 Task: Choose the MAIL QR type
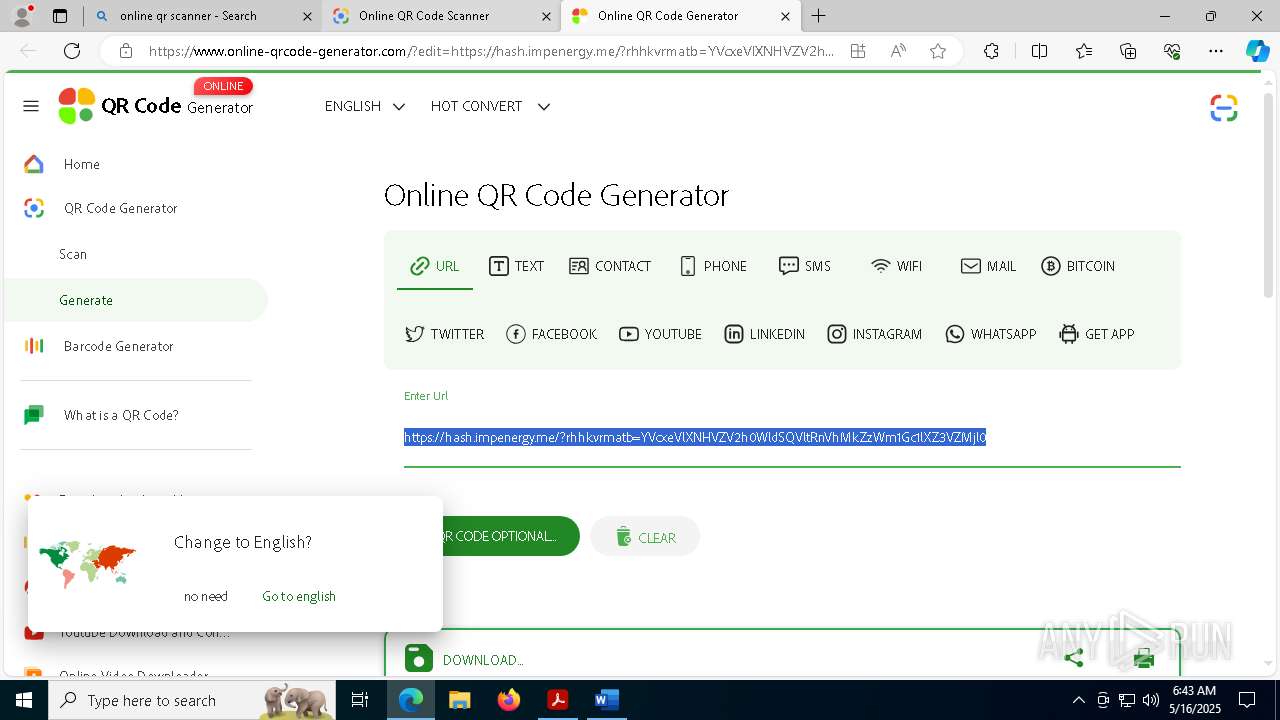tap(988, 266)
